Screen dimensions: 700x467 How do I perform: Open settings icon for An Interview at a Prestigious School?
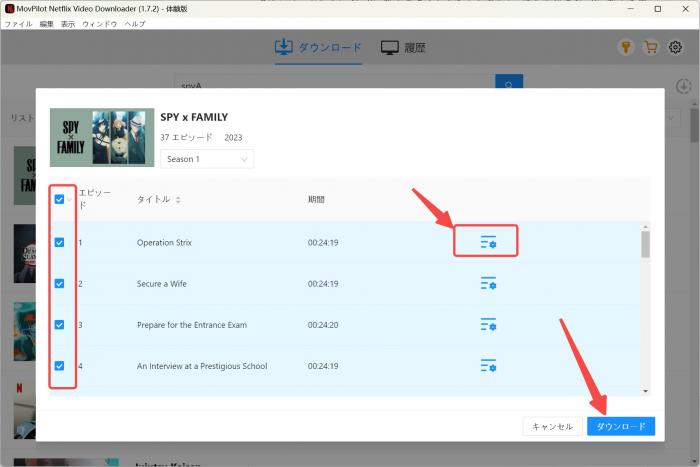click(x=488, y=365)
